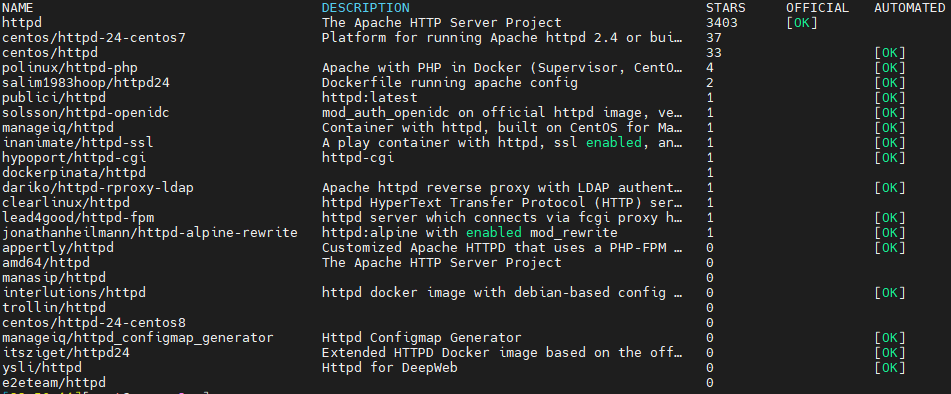Select the centos/httpd-24-centos7 image name
Image resolution: width=951 pixels, height=394 pixels.
coord(94,38)
